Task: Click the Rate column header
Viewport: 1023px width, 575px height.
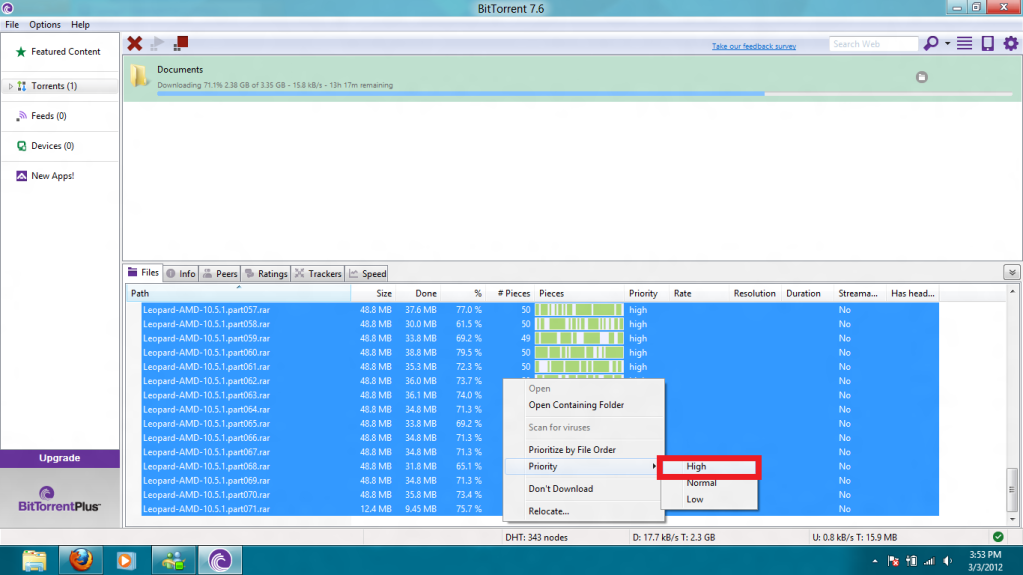Action: tap(698, 294)
